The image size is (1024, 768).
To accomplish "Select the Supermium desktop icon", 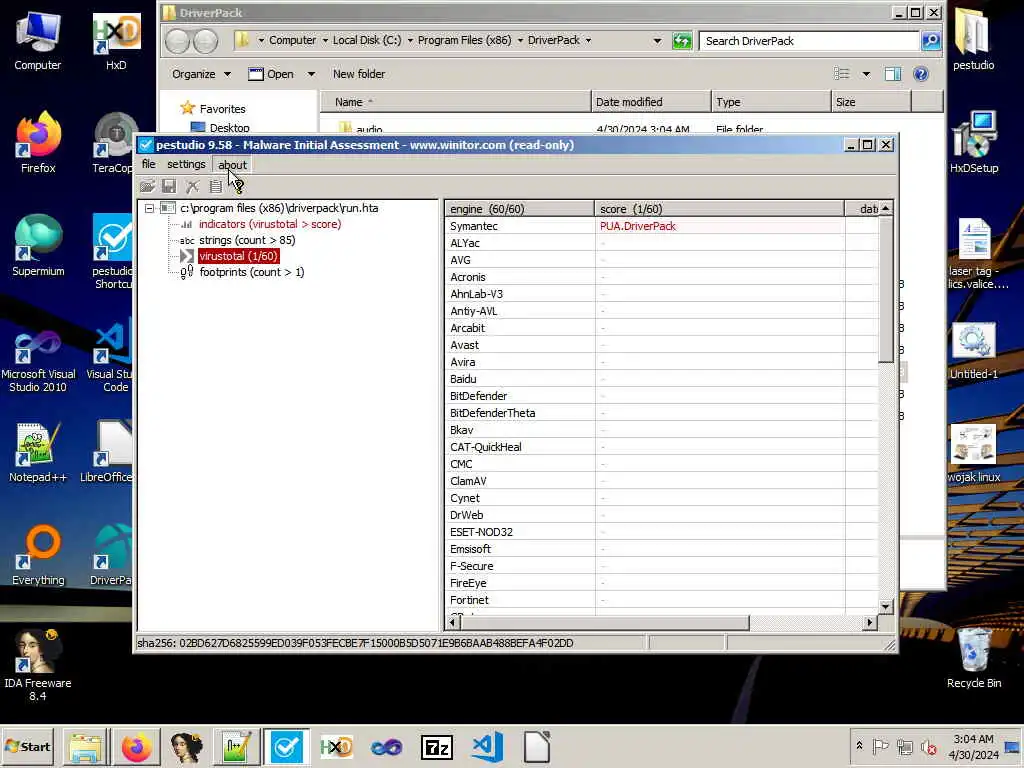I will pos(38,246).
